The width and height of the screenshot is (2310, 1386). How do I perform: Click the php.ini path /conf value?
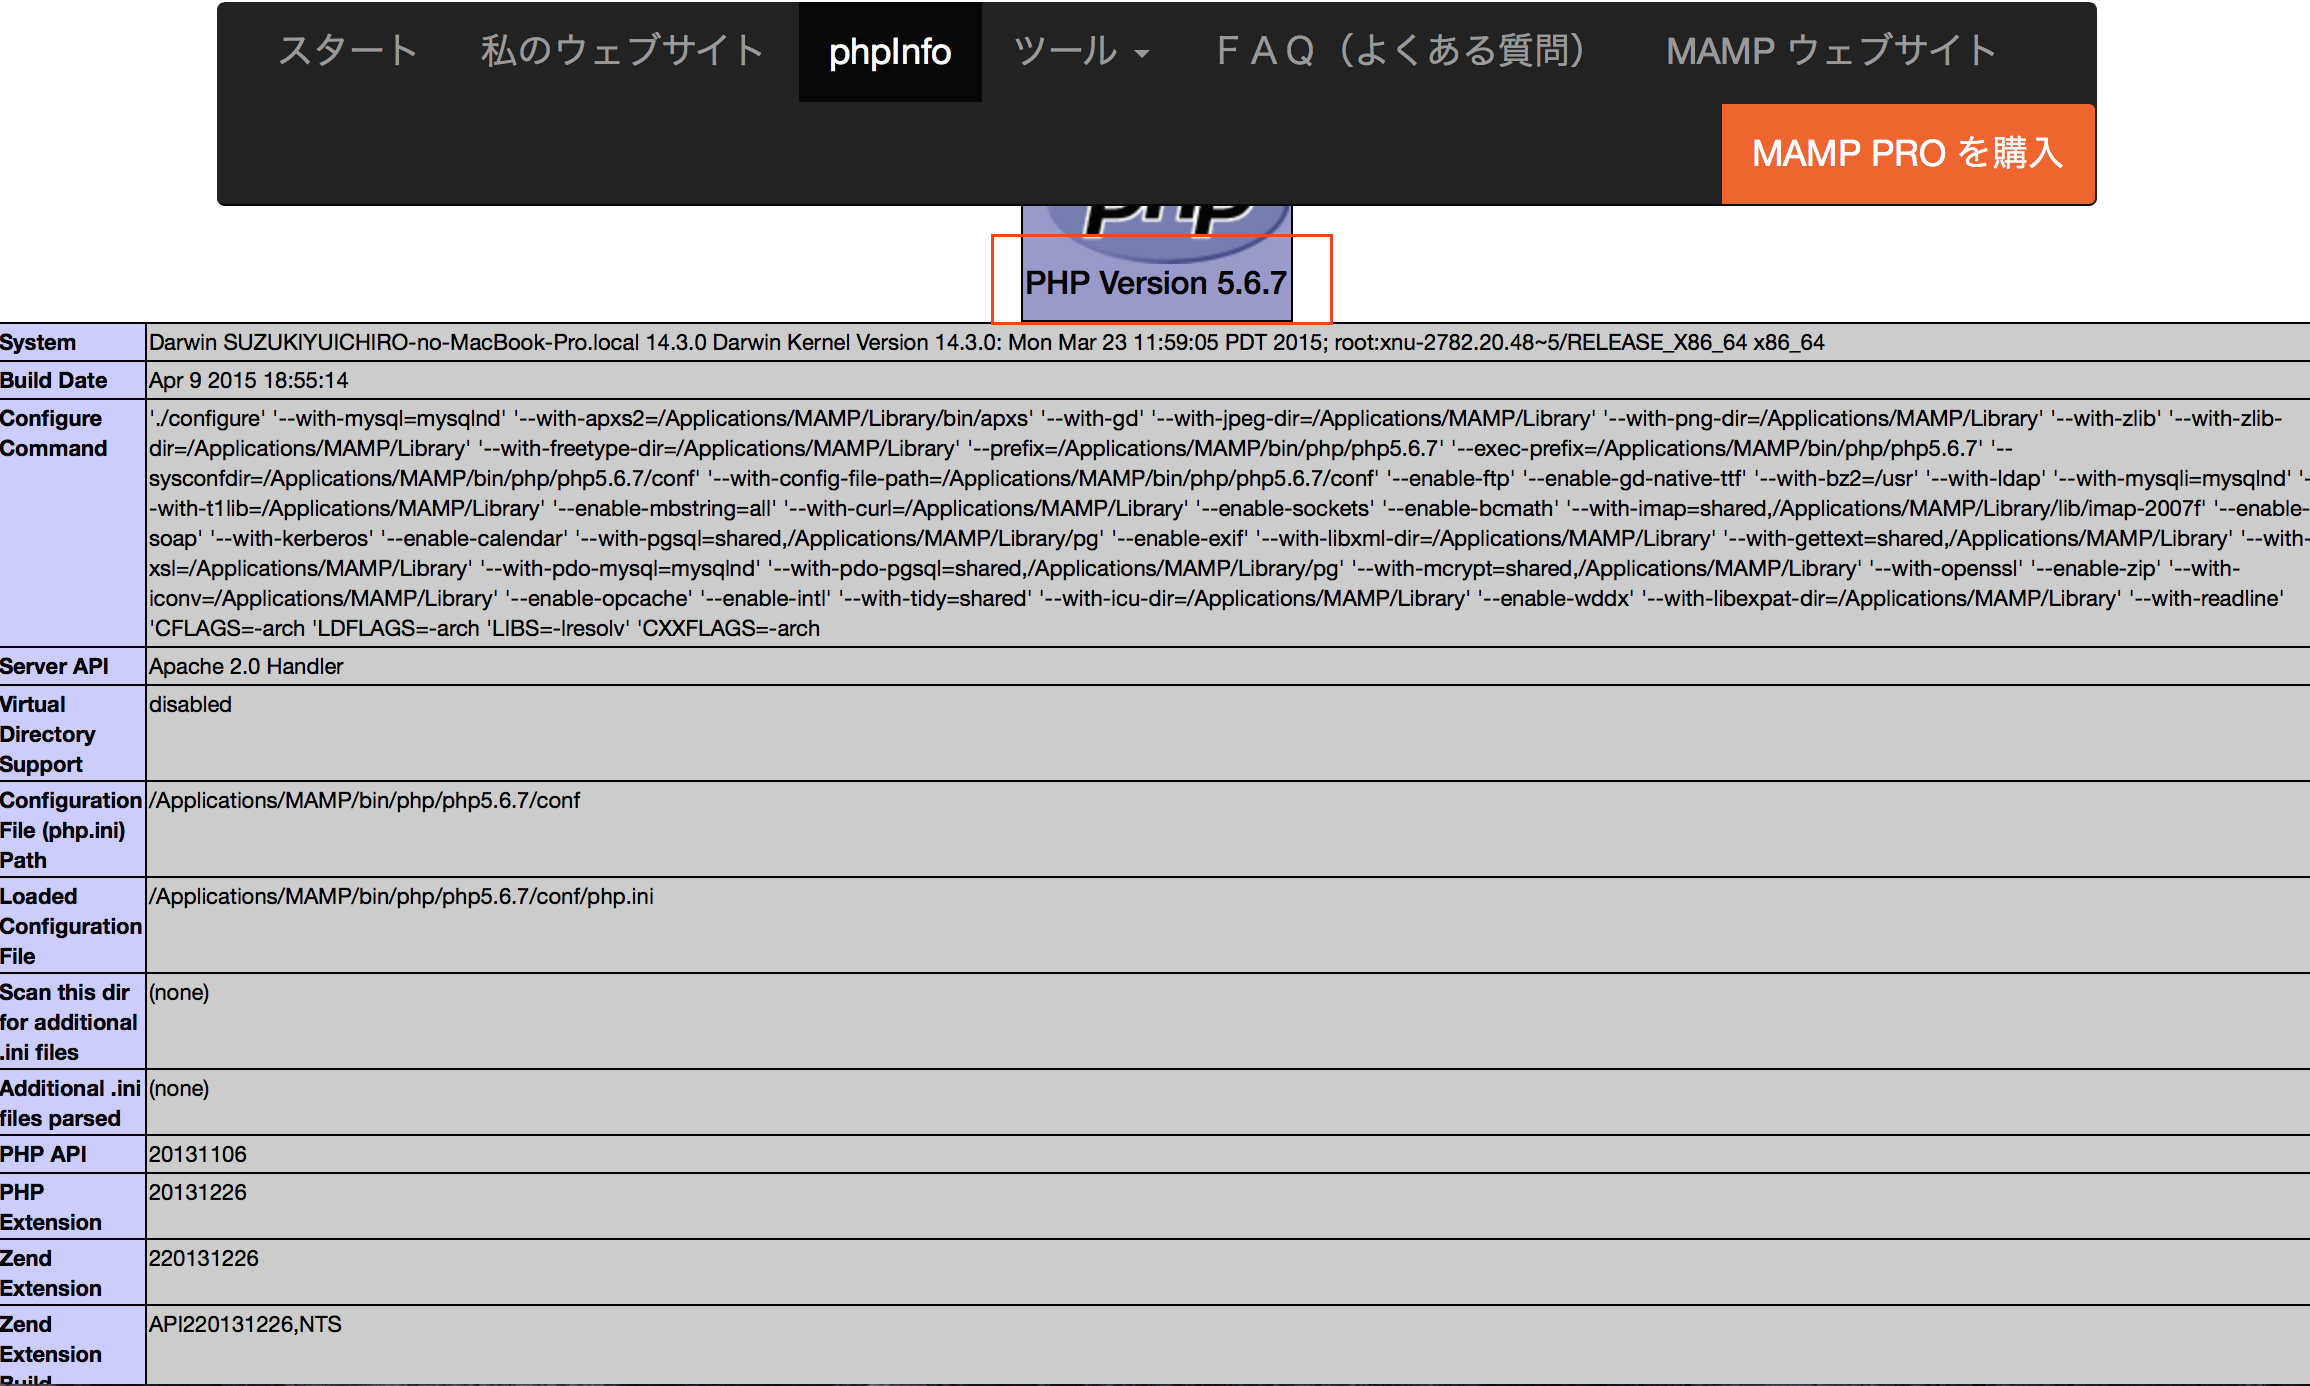pyautogui.click(x=364, y=800)
